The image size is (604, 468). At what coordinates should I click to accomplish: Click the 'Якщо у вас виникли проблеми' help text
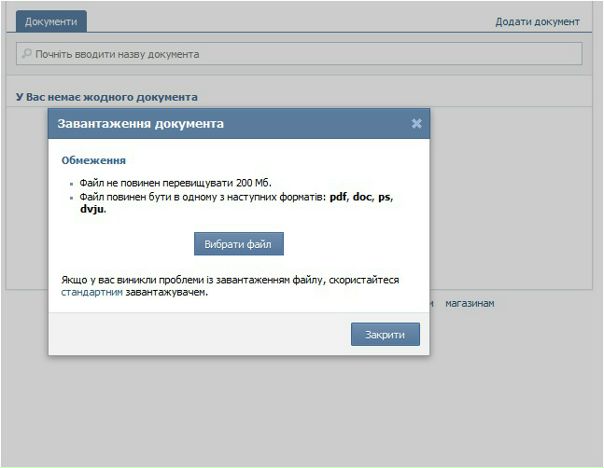tap(229, 280)
